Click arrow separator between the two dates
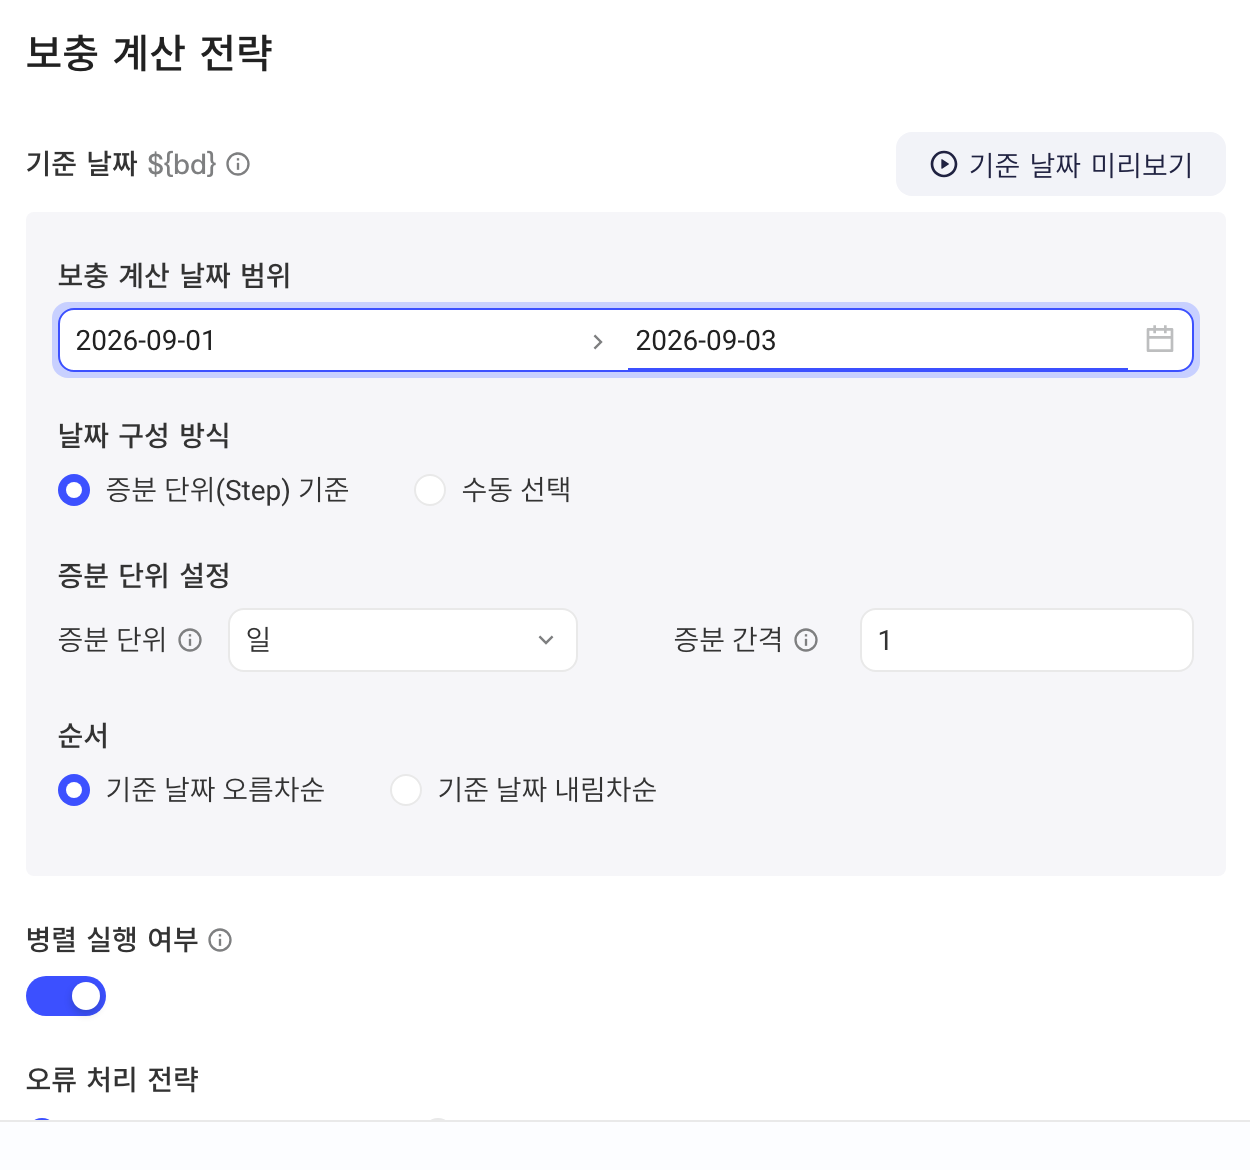1250x1170 pixels. click(x=598, y=341)
